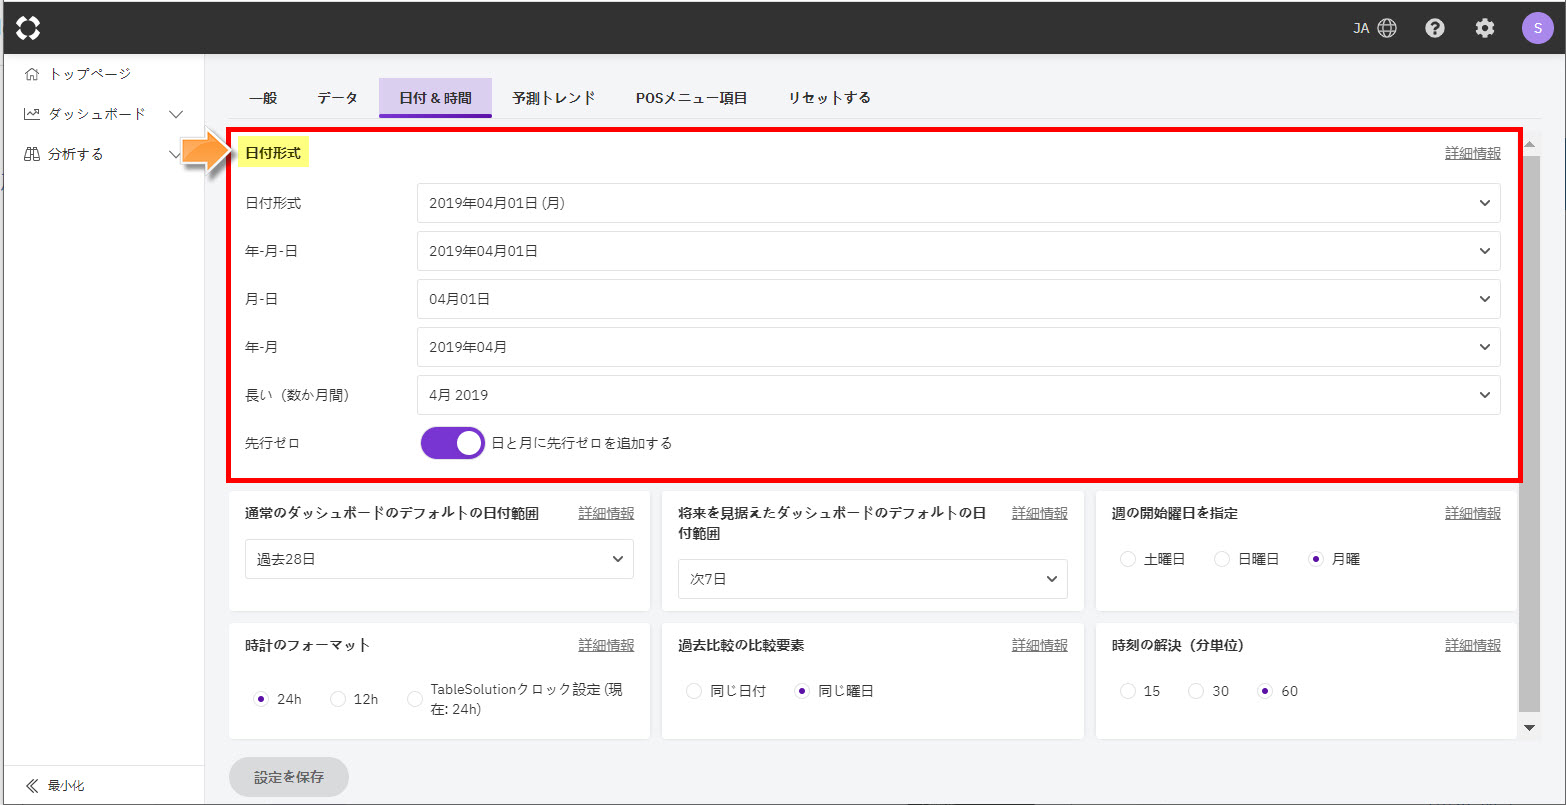Open 月-日 format dropdown
Viewport: 1566px width, 805px height.
pos(958,299)
